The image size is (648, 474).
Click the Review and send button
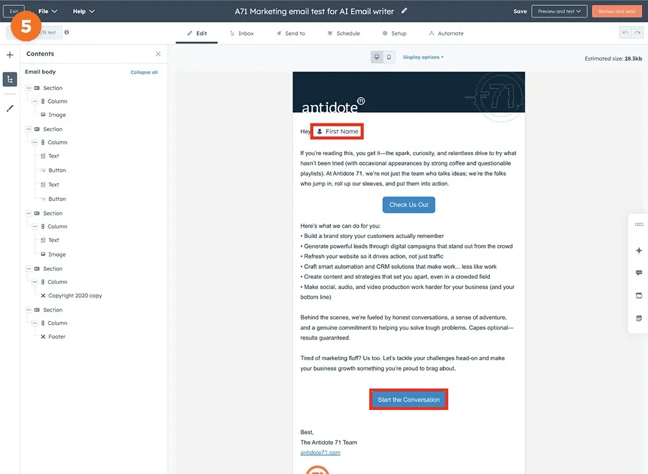click(x=617, y=11)
